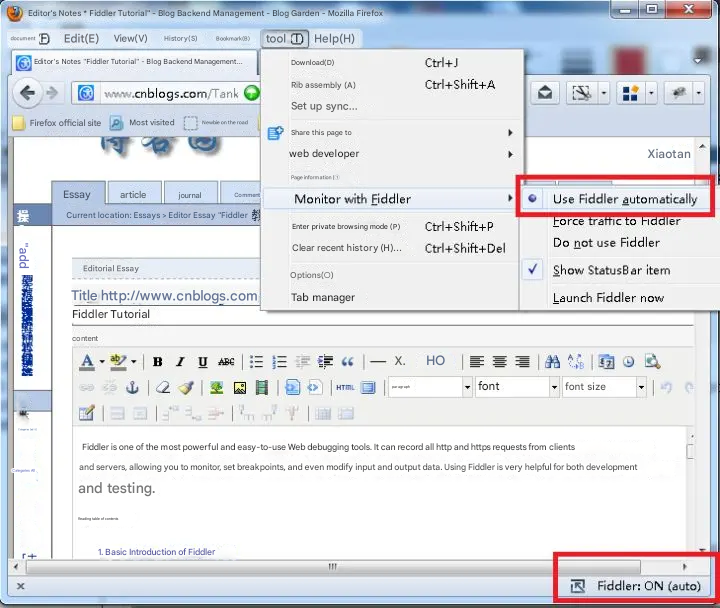This screenshot has height=608, width=720.
Task: Insert a numbered list
Action: click(279, 362)
